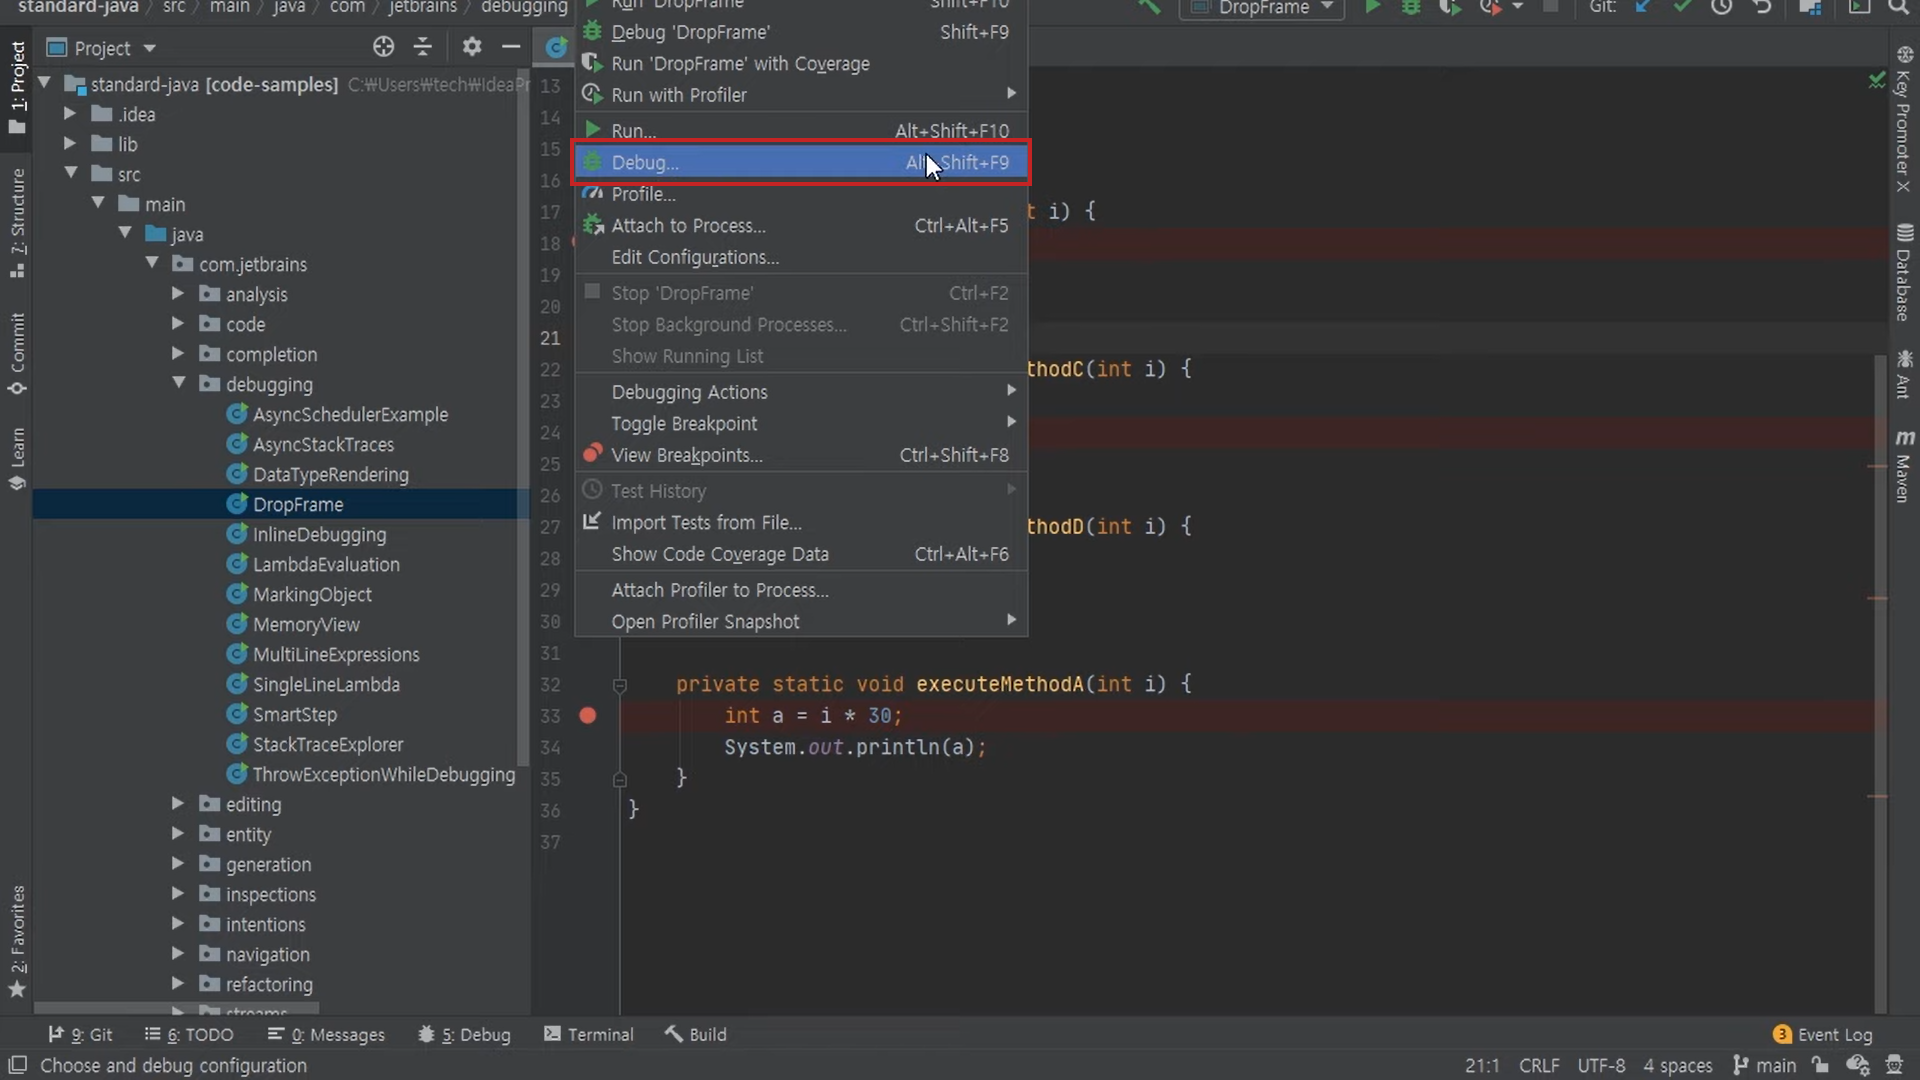1920x1080 pixels.
Task: Toggle the Maven tool window
Action: (1904, 466)
